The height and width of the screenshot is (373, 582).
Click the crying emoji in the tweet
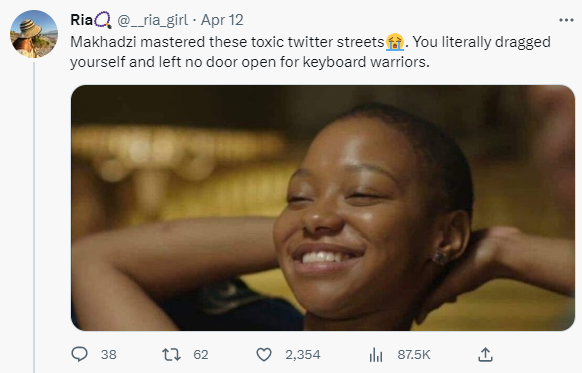(395, 42)
